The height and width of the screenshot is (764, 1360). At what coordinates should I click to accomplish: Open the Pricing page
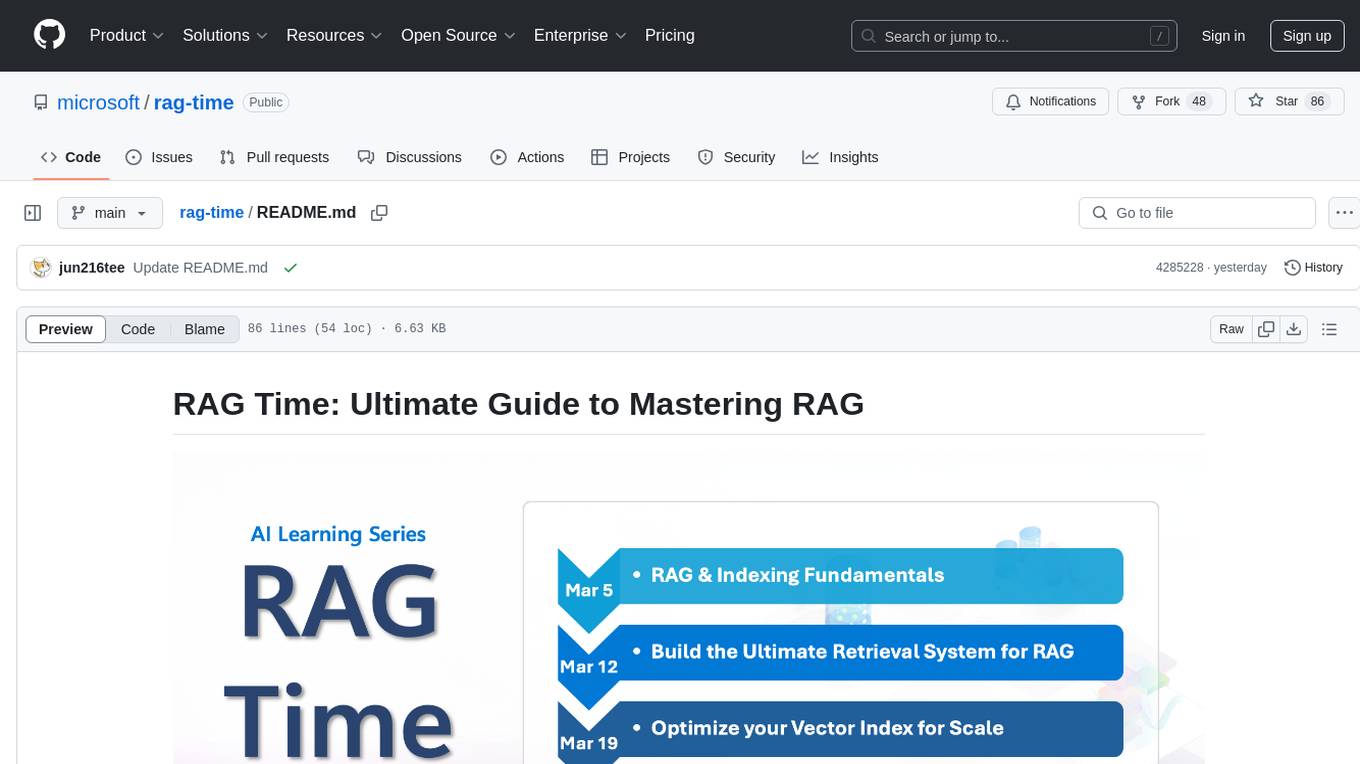pos(670,35)
